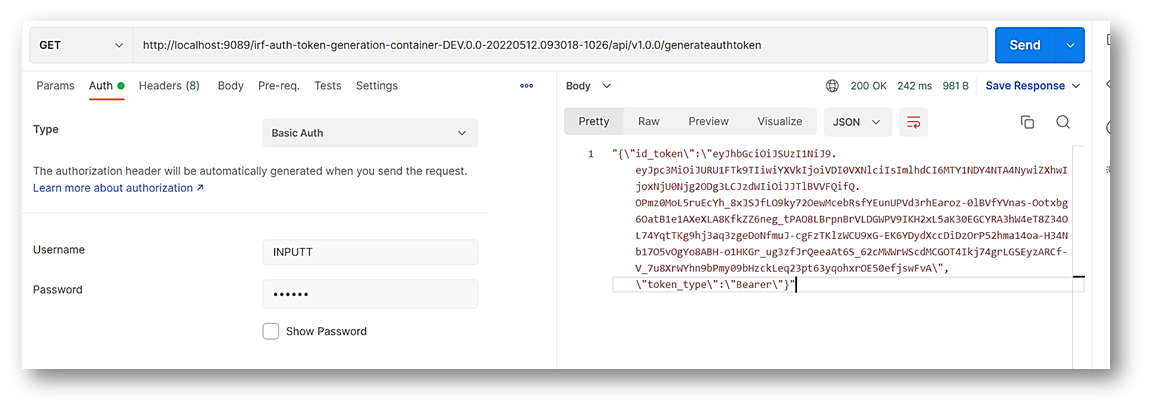Open the JSON format dropdown
Image resolution: width=1152 pixels, height=411 pixels.
[856, 122]
